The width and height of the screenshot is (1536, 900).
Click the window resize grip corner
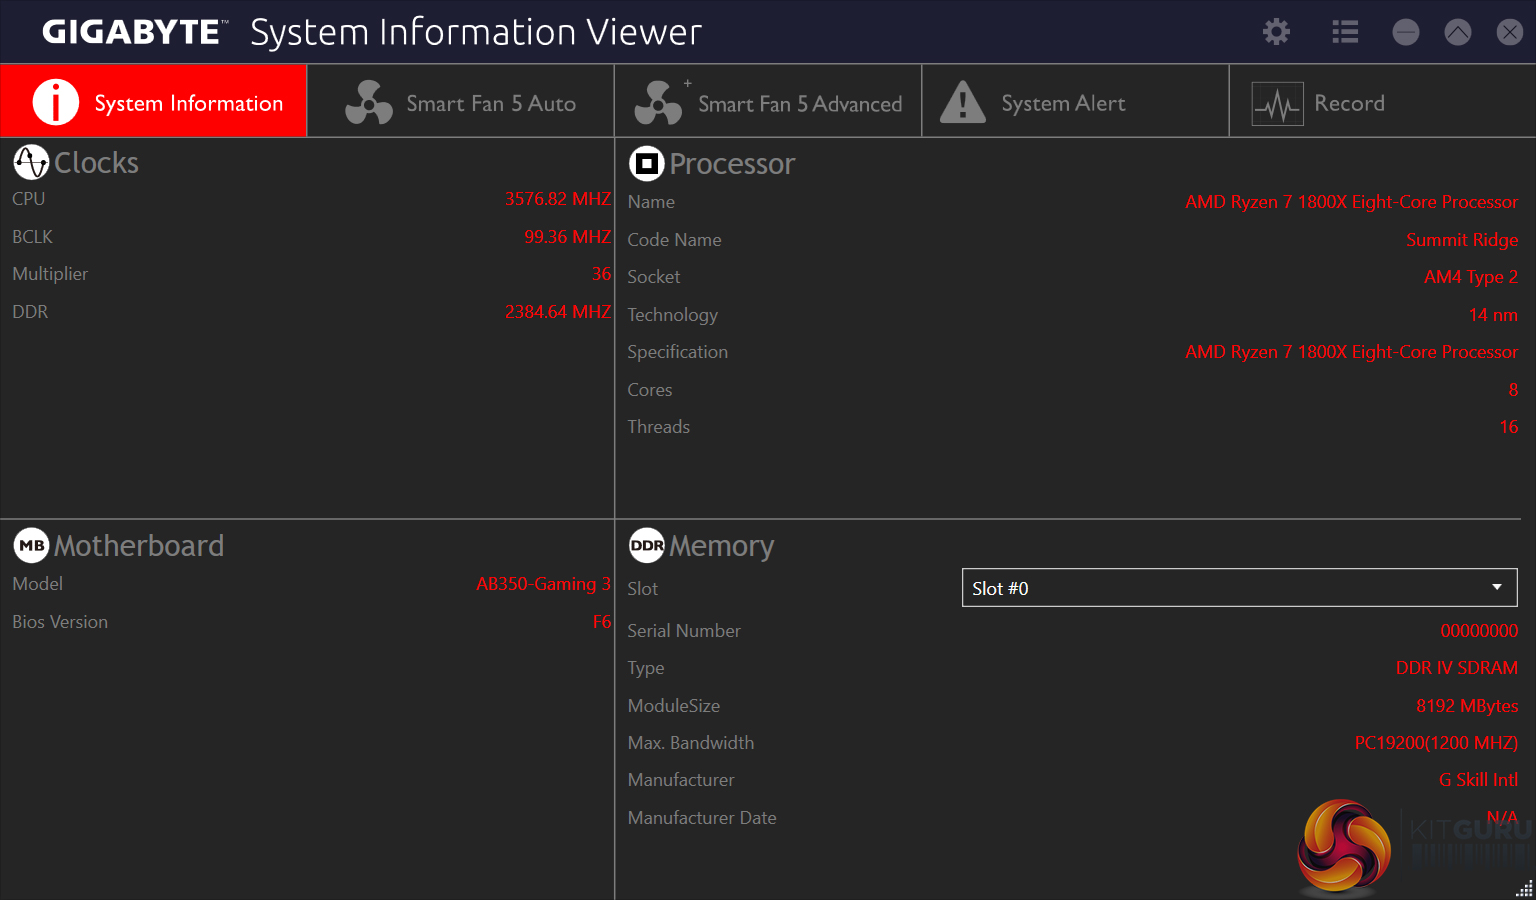click(x=1525, y=889)
